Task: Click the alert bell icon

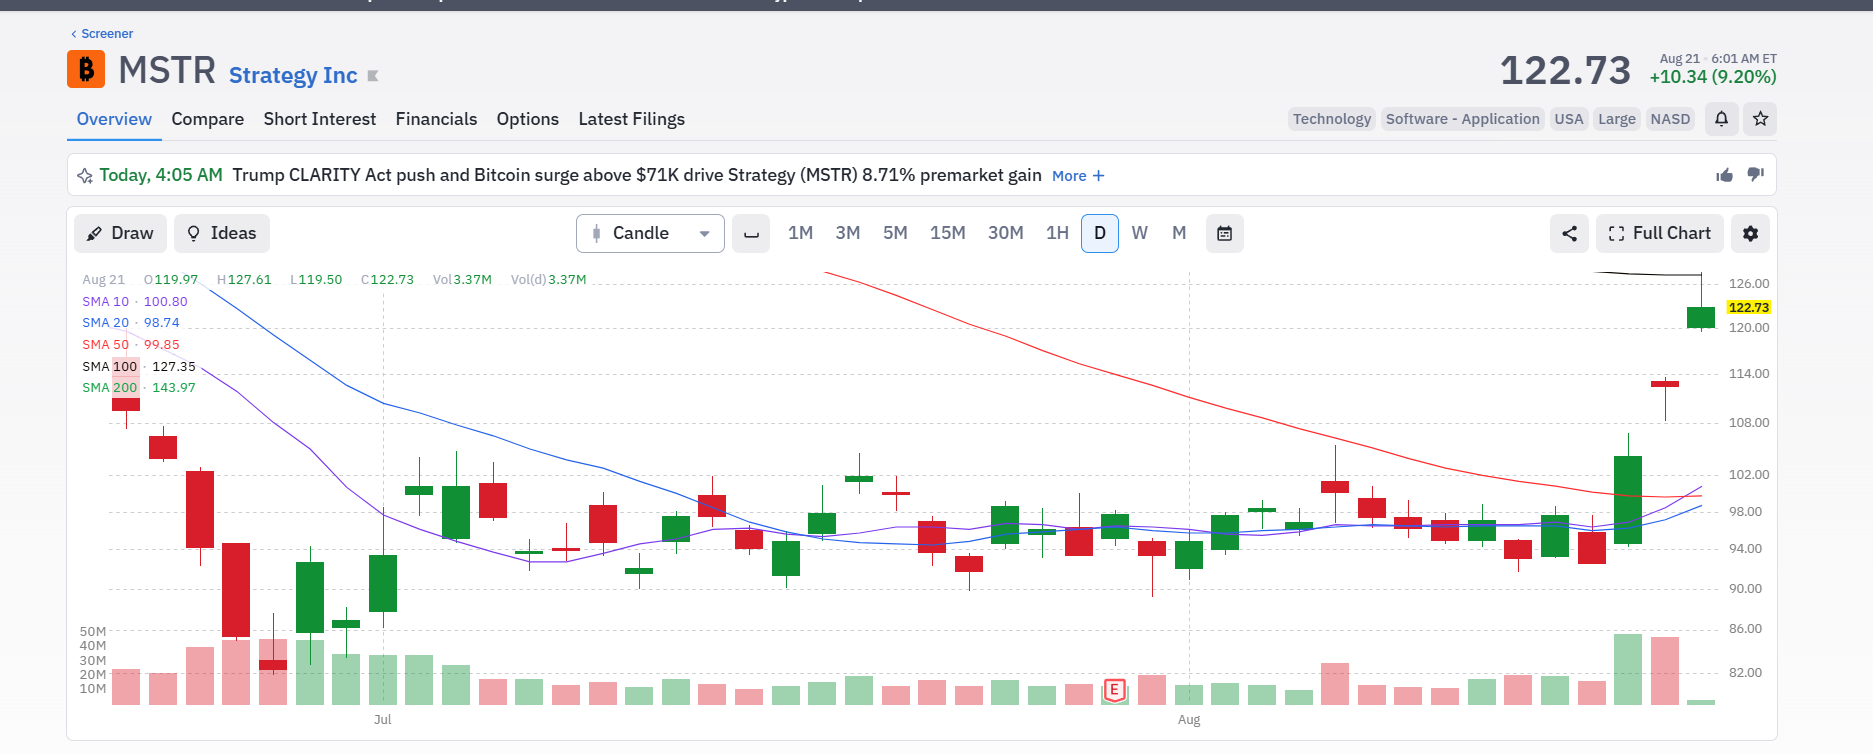Action: pos(1721,119)
